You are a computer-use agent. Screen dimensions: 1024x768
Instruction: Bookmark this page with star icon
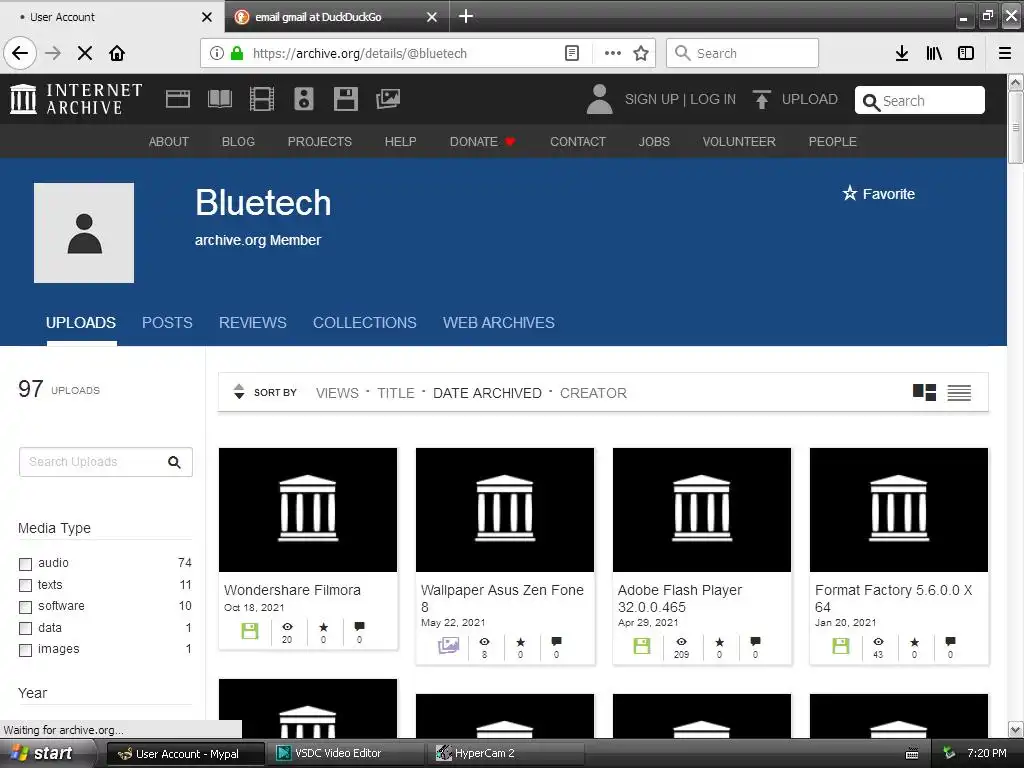click(x=641, y=54)
